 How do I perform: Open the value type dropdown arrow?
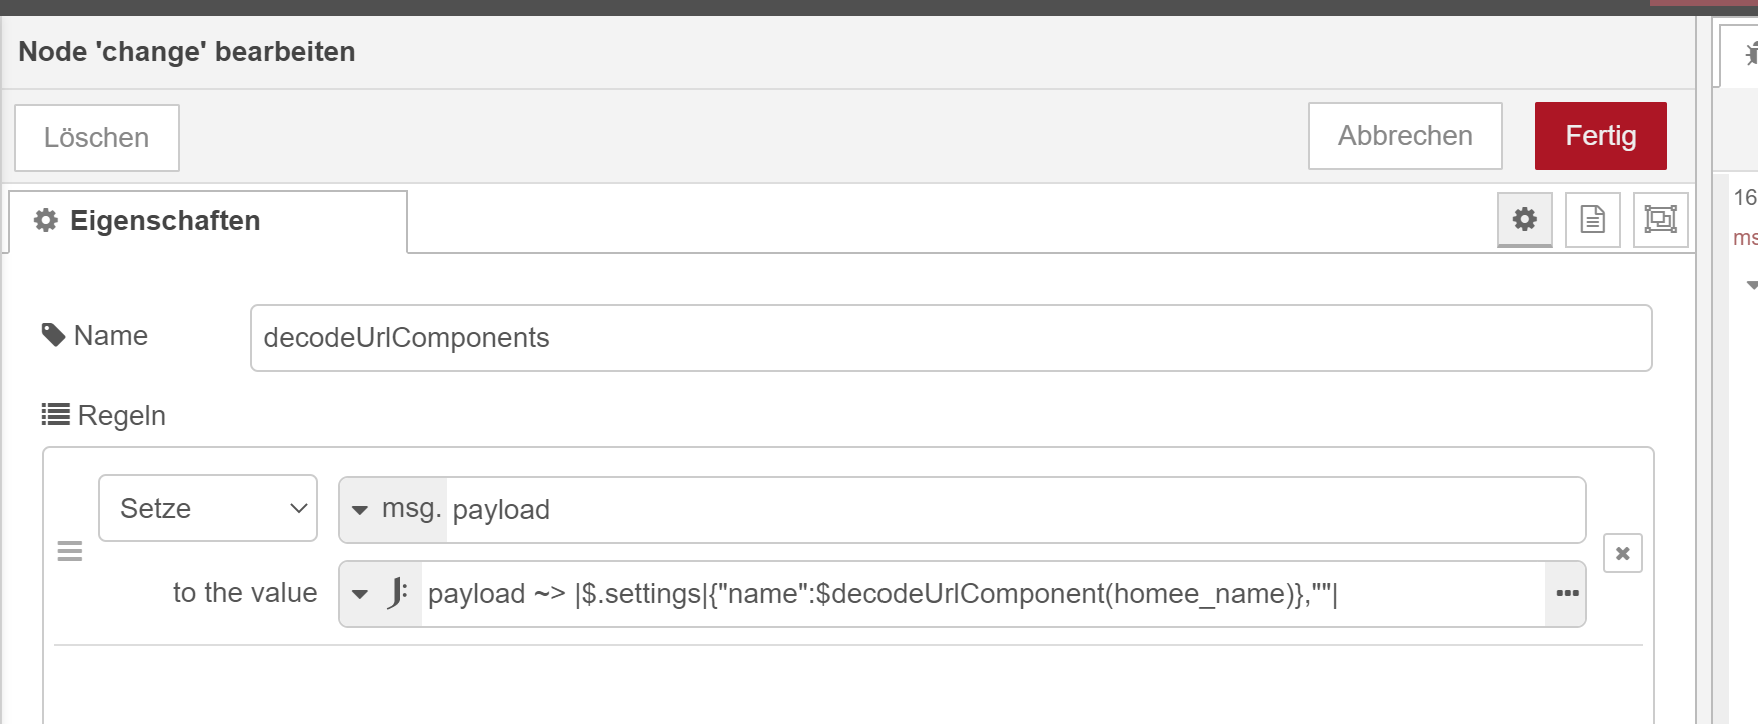tap(360, 594)
